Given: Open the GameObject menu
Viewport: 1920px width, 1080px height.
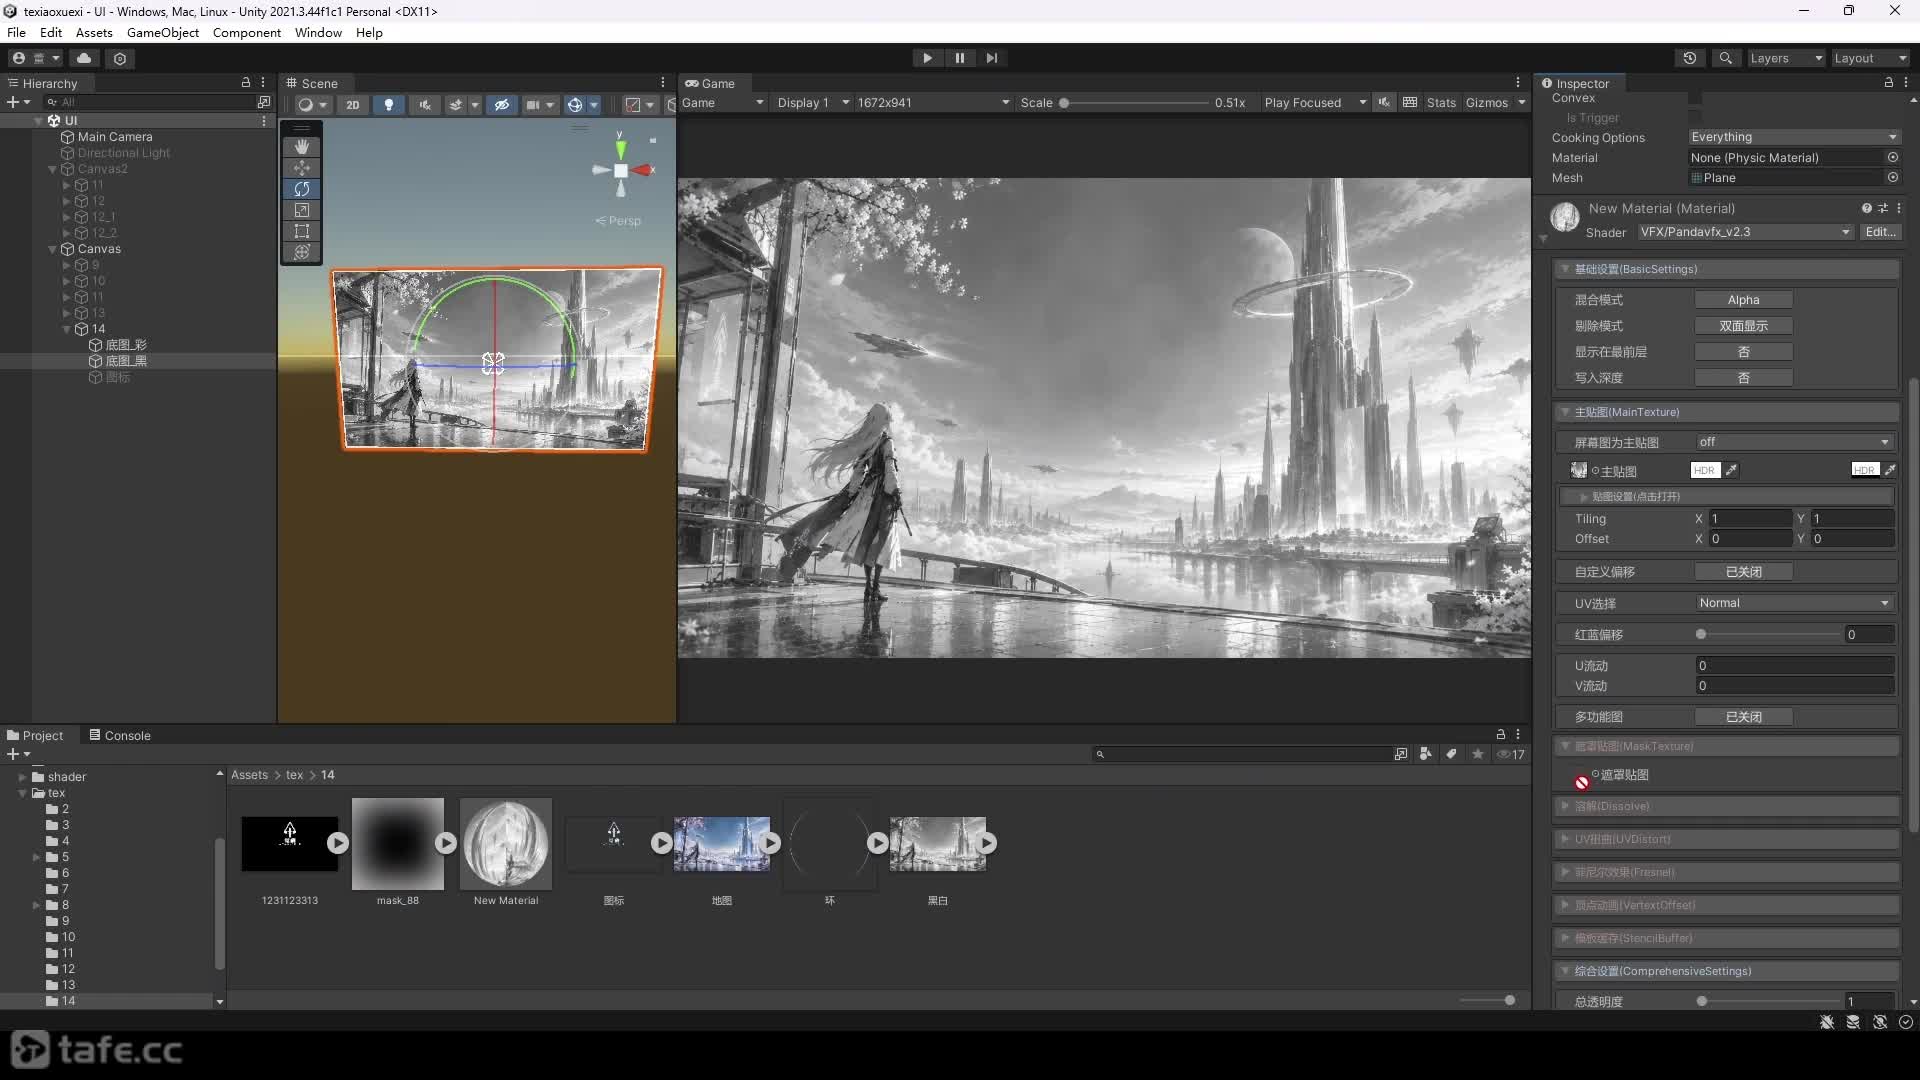Looking at the screenshot, I should pos(163,32).
